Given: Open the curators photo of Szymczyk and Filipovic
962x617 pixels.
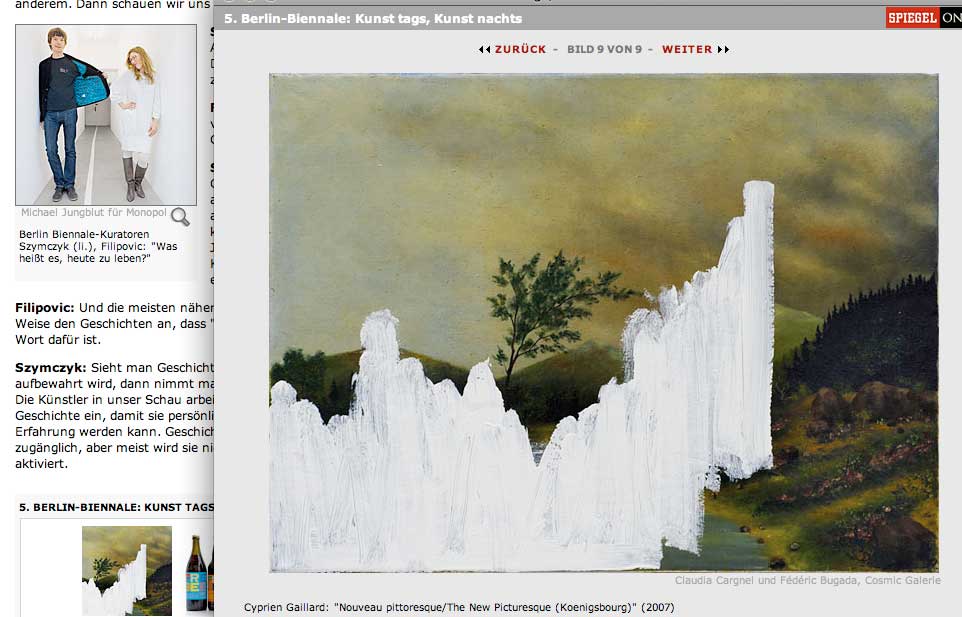Looking at the screenshot, I should [106, 114].
